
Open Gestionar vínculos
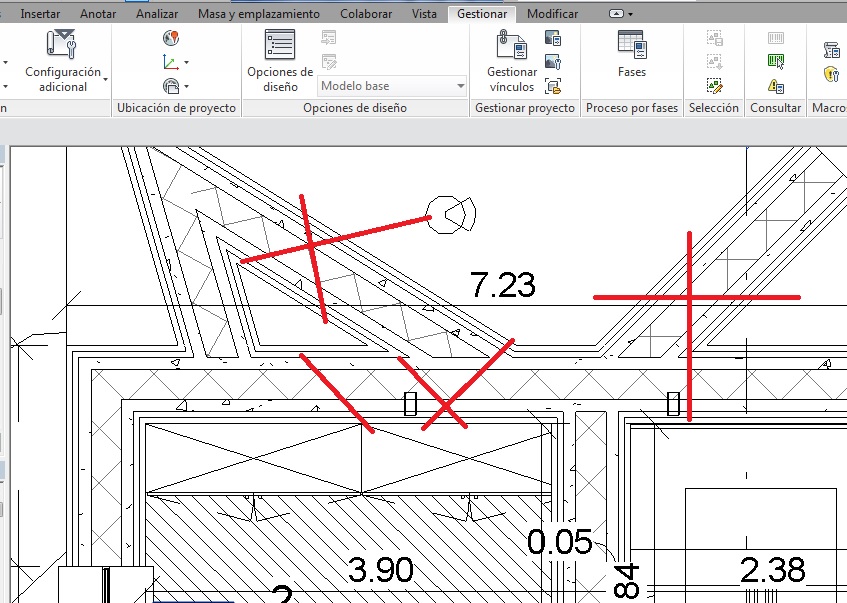tap(511, 60)
